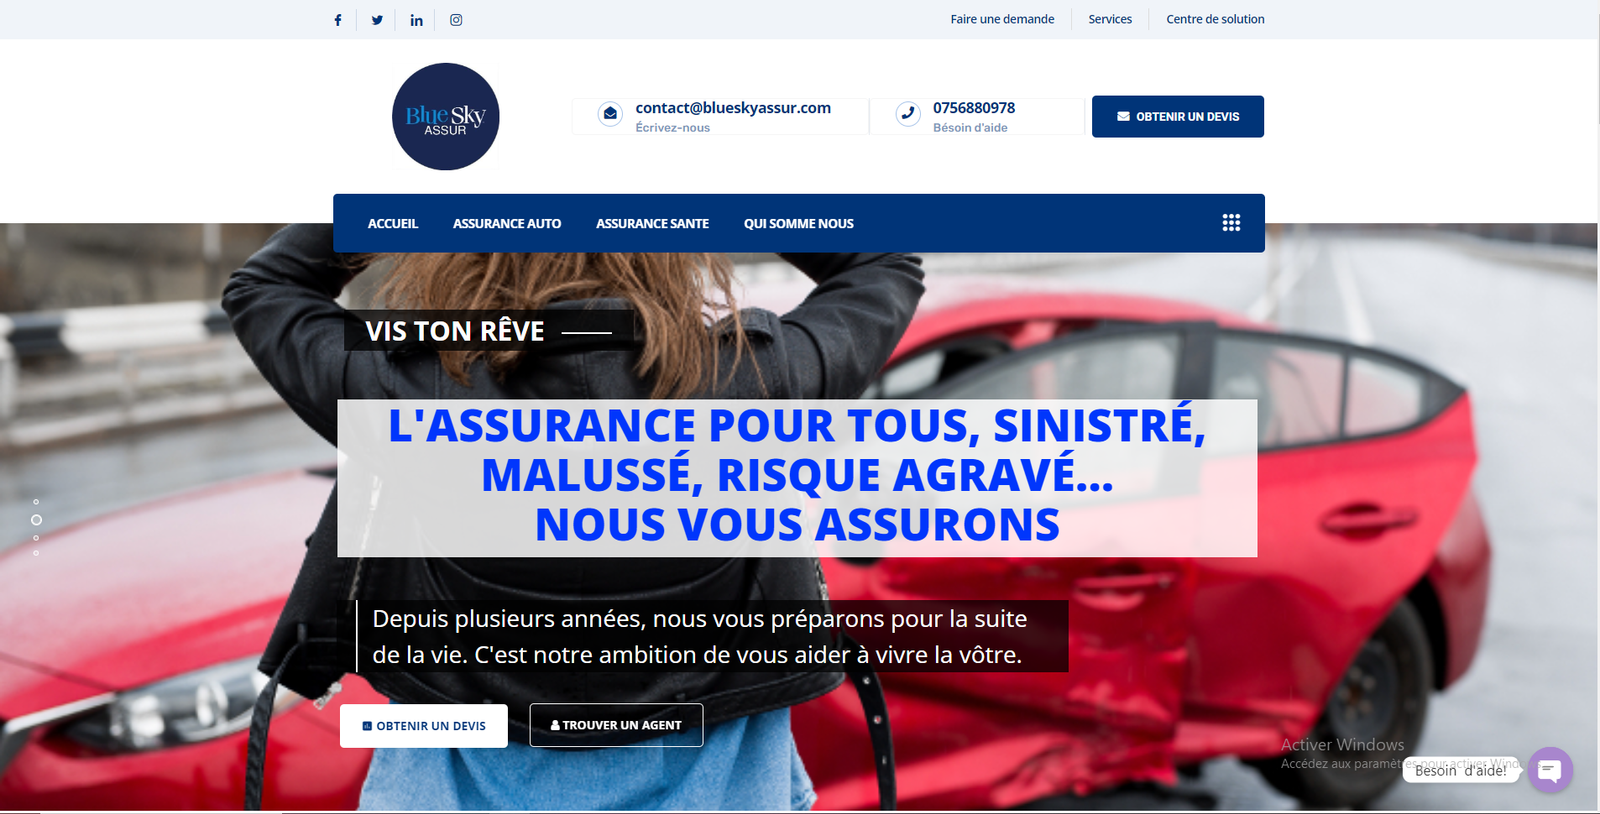Open the LinkedIn social icon

pyautogui.click(x=416, y=20)
